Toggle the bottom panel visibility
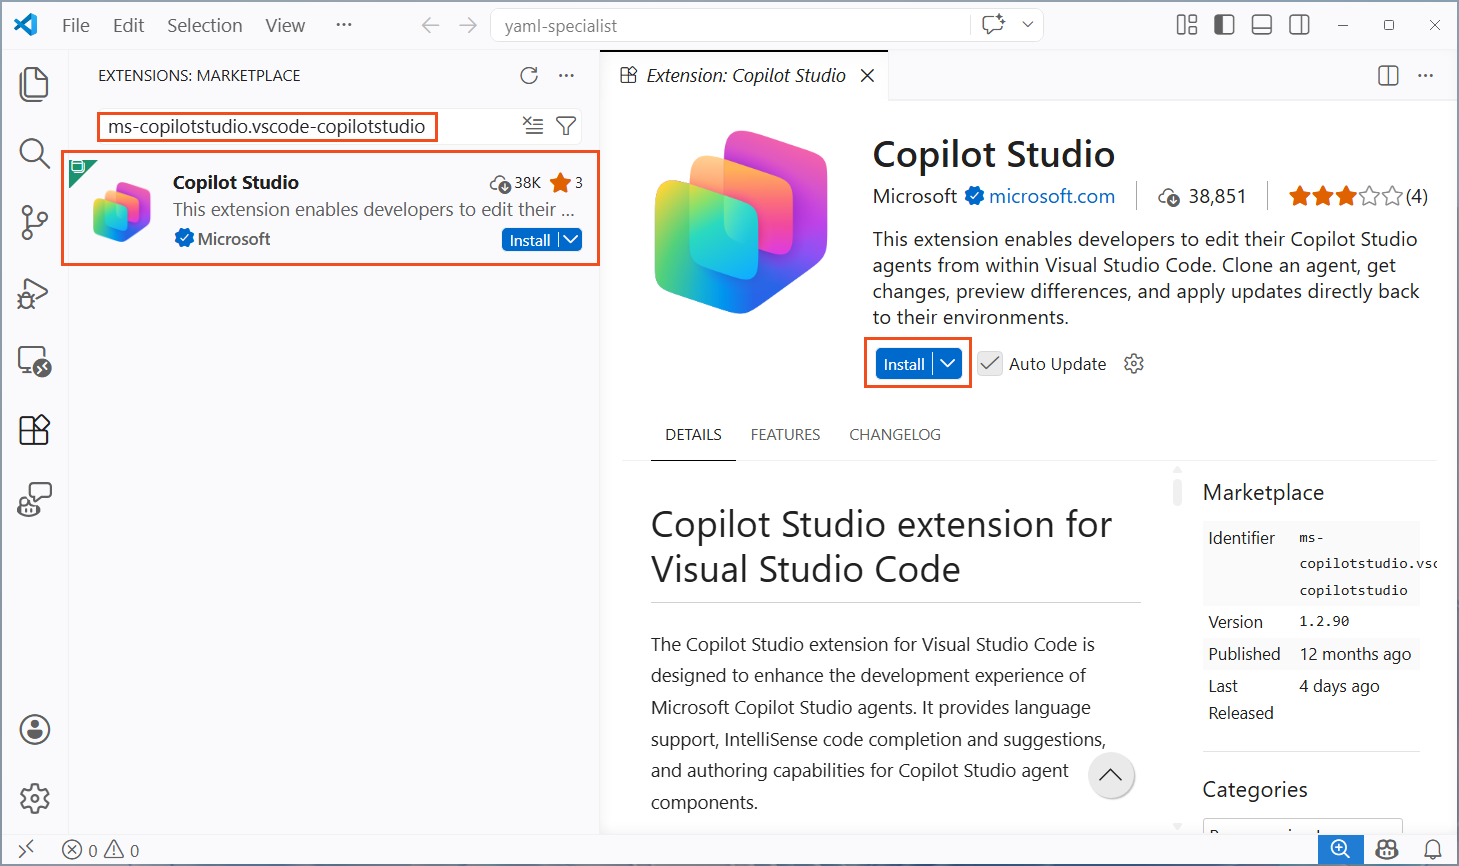Viewport: 1459px width, 866px height. 1261,24
